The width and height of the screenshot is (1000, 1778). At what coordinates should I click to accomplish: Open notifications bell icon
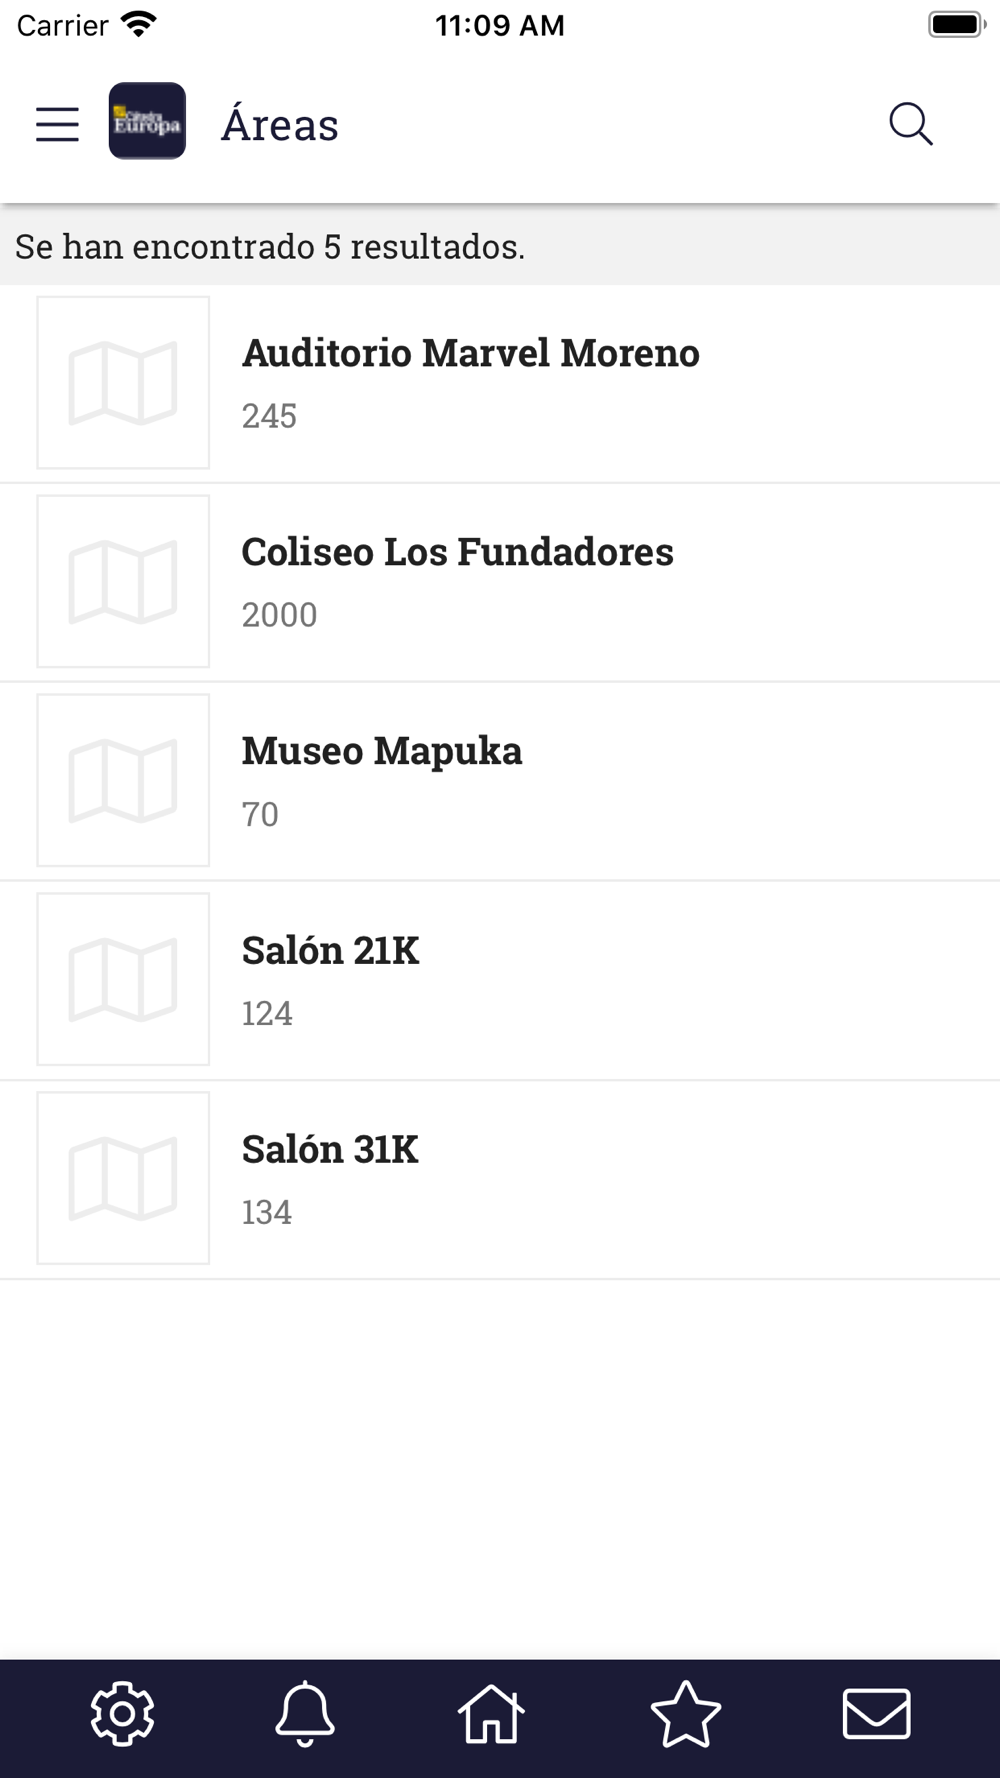tap(305, 1714)
